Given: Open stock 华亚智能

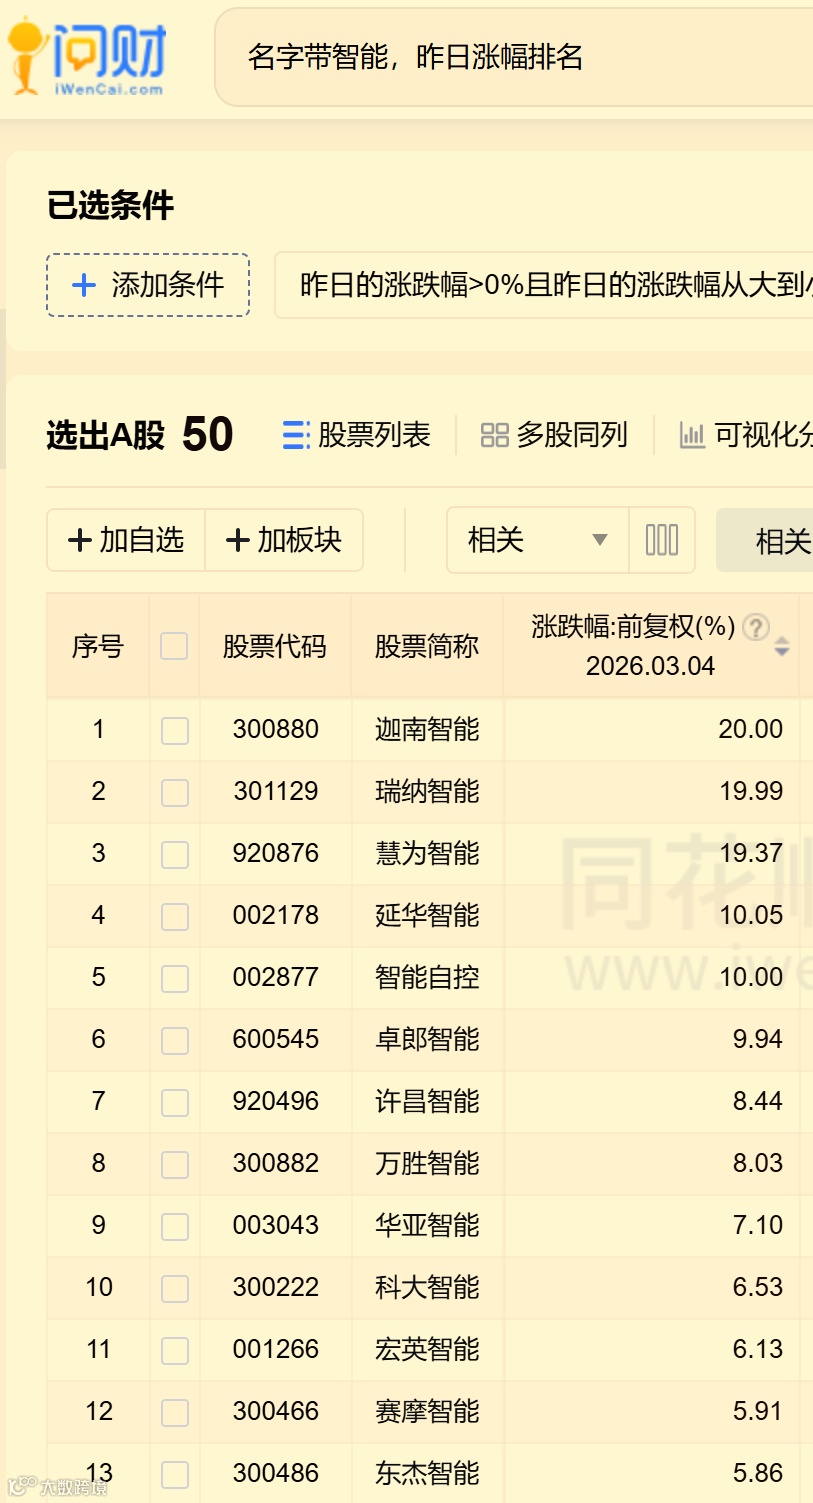Looking at the screenshot, I should (427, 1225).
